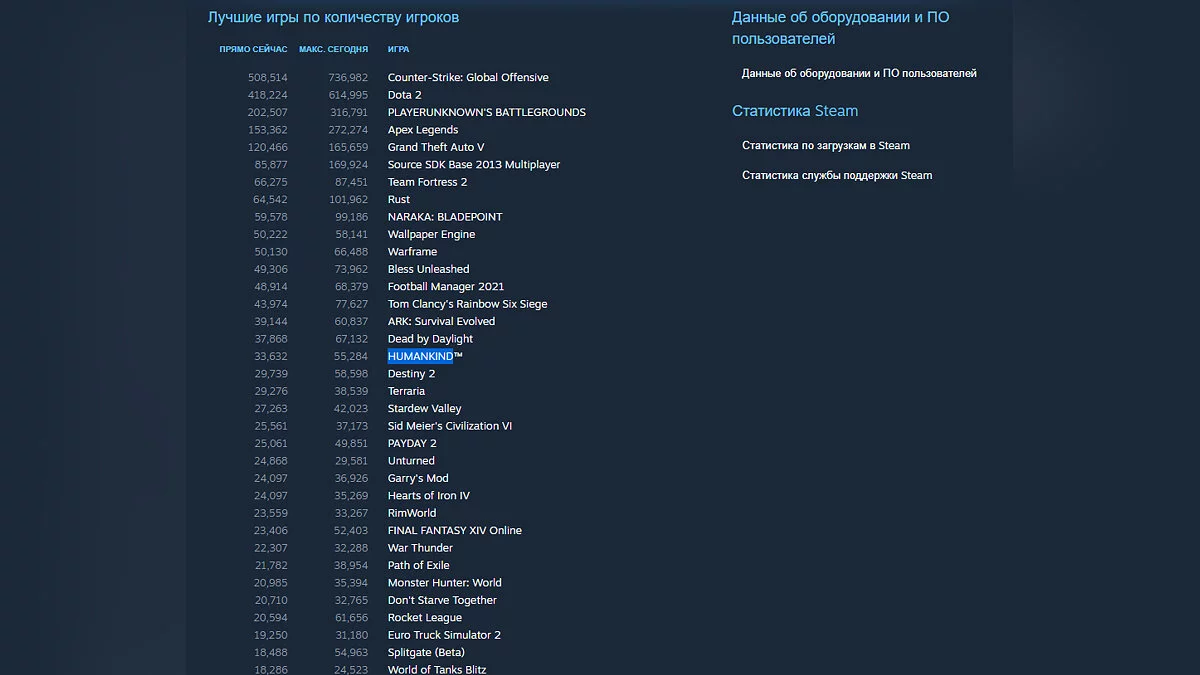Open Dead by Daylight link
The width and height of the screenshot is (1200, 675).
[x=430, y=339]
